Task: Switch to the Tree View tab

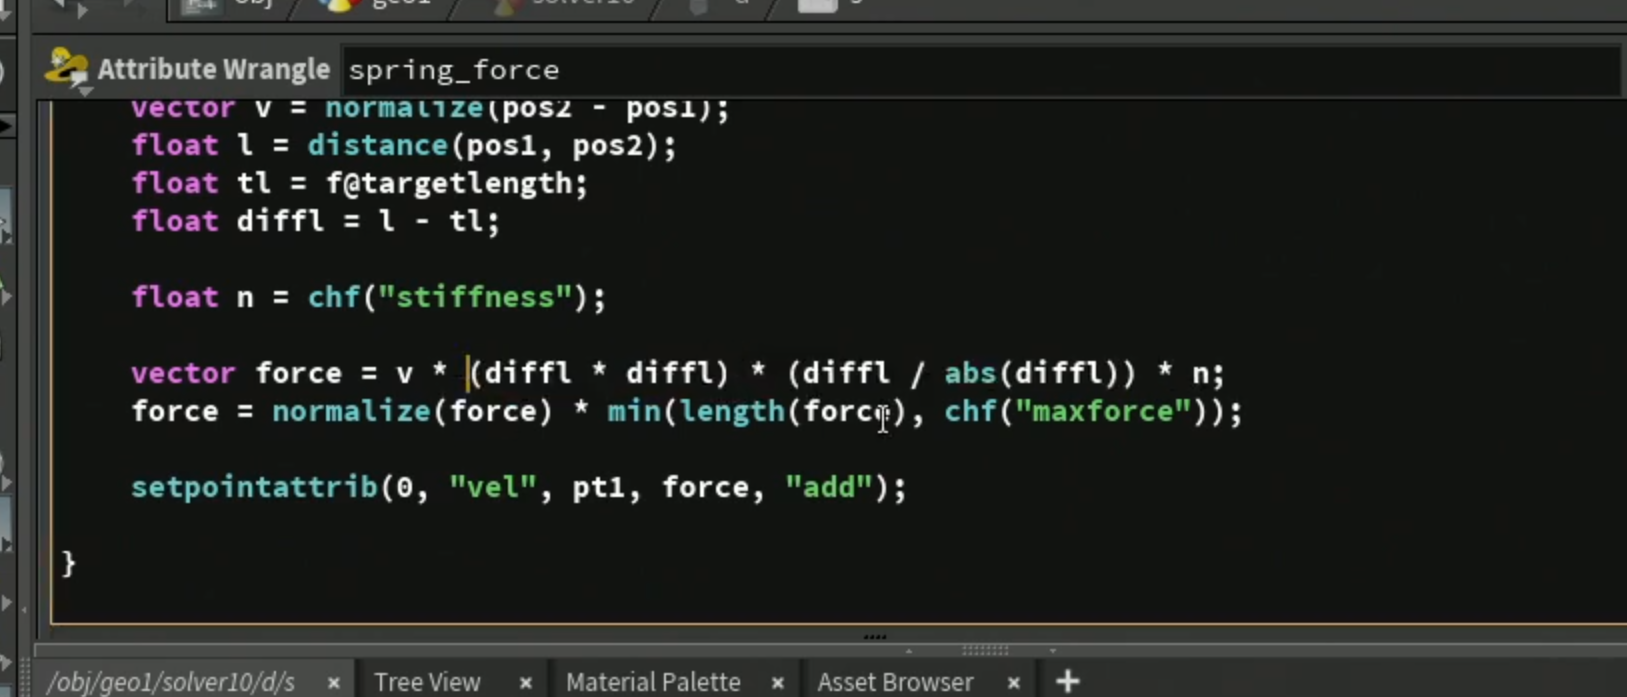Action: pyautogui.click(x=427, y=682)
